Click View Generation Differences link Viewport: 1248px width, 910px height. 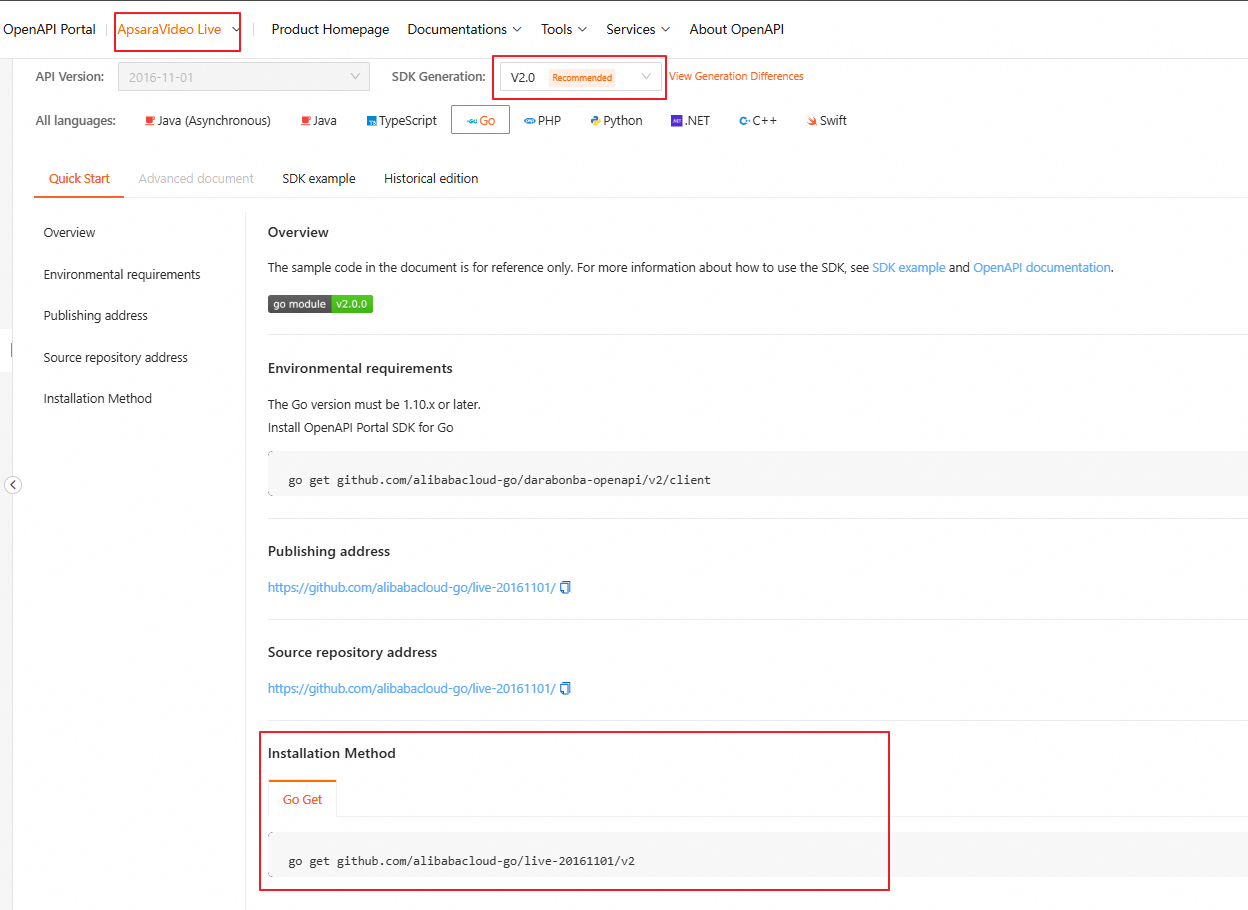coord(736,76)
